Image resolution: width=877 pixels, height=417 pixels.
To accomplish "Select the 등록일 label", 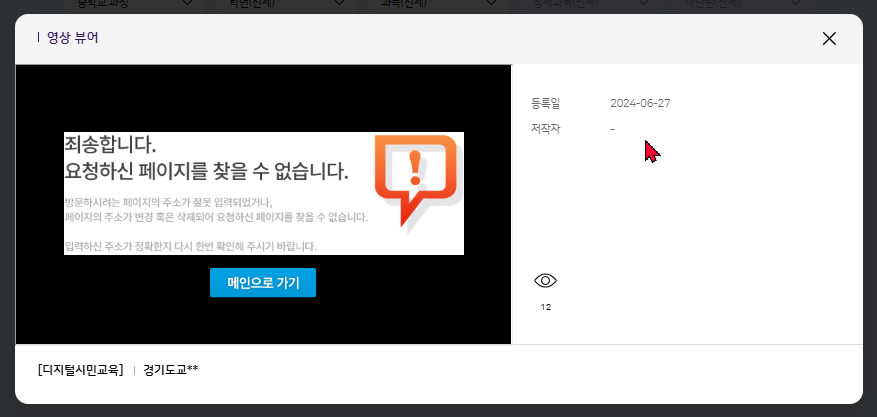I will tap(546, 103).
